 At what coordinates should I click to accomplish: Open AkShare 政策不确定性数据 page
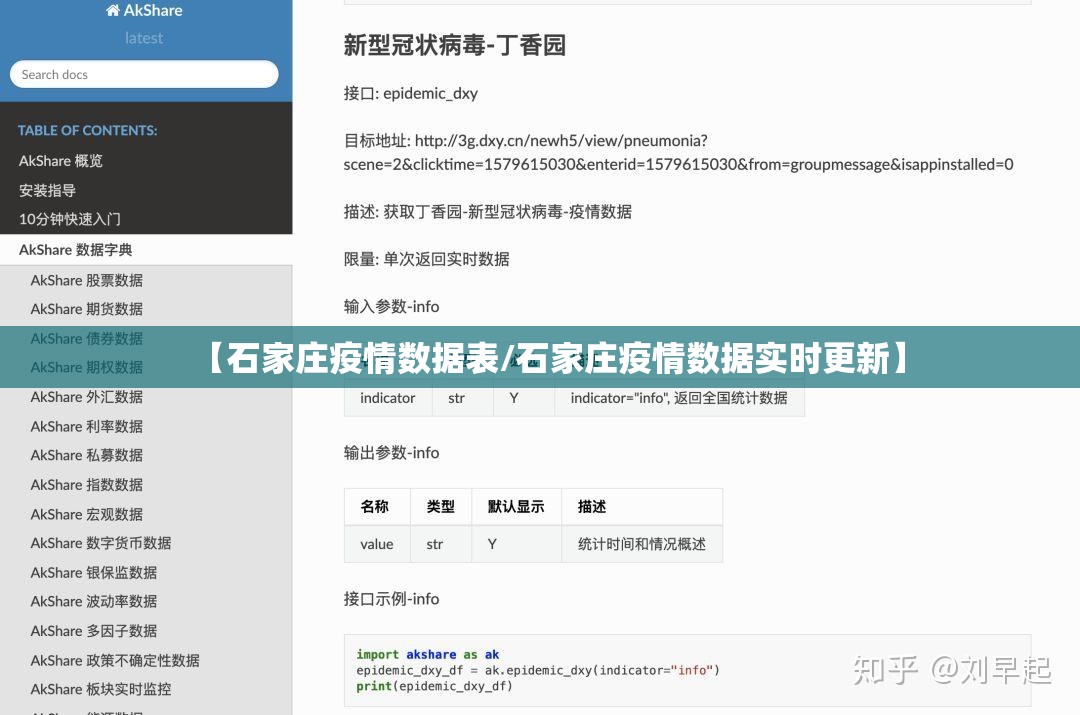115,661
